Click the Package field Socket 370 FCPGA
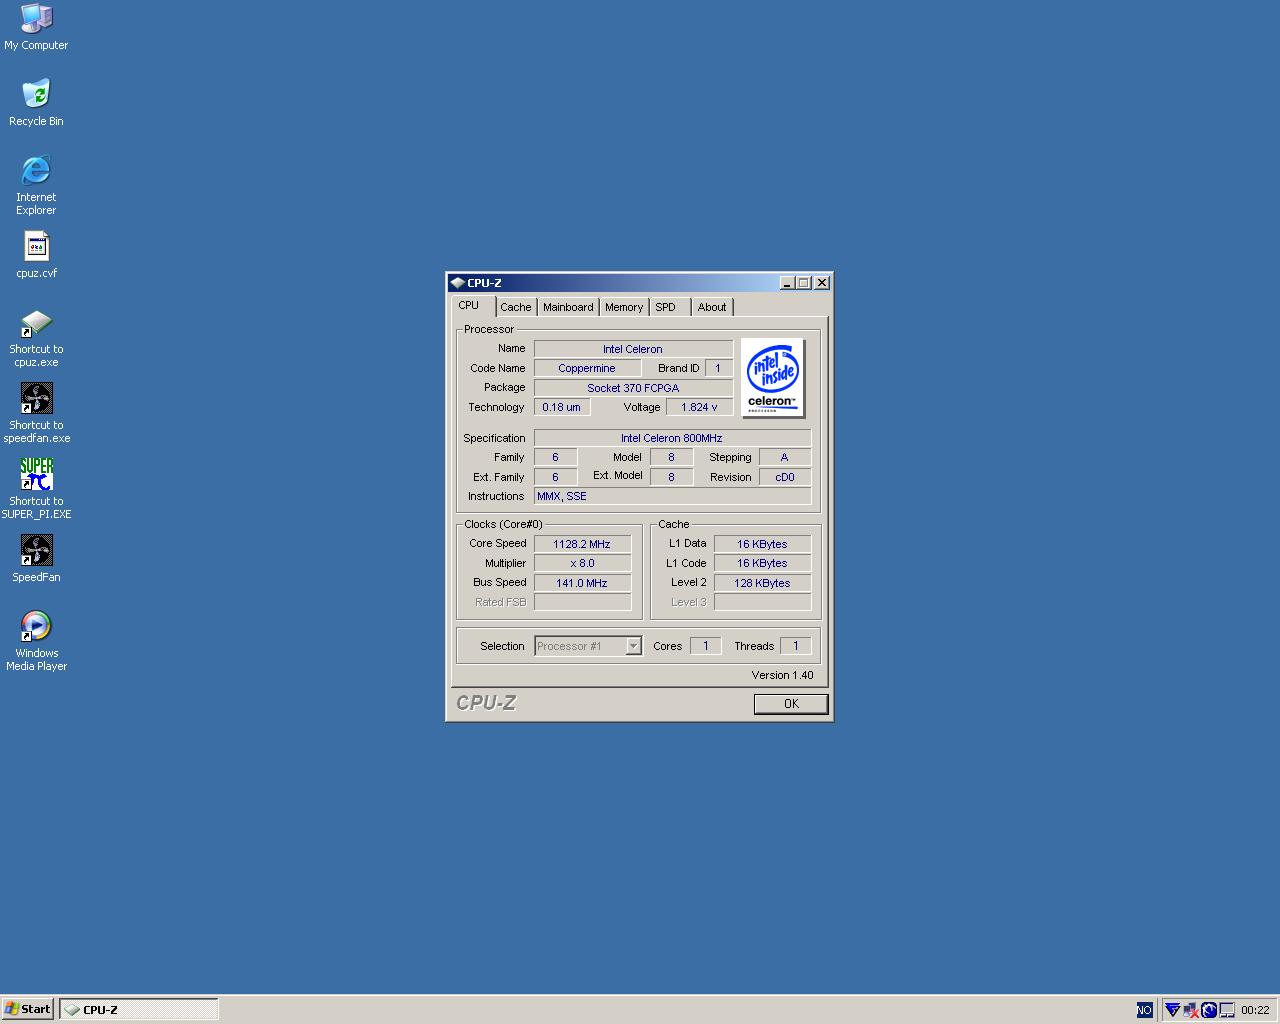 [633, 388]
